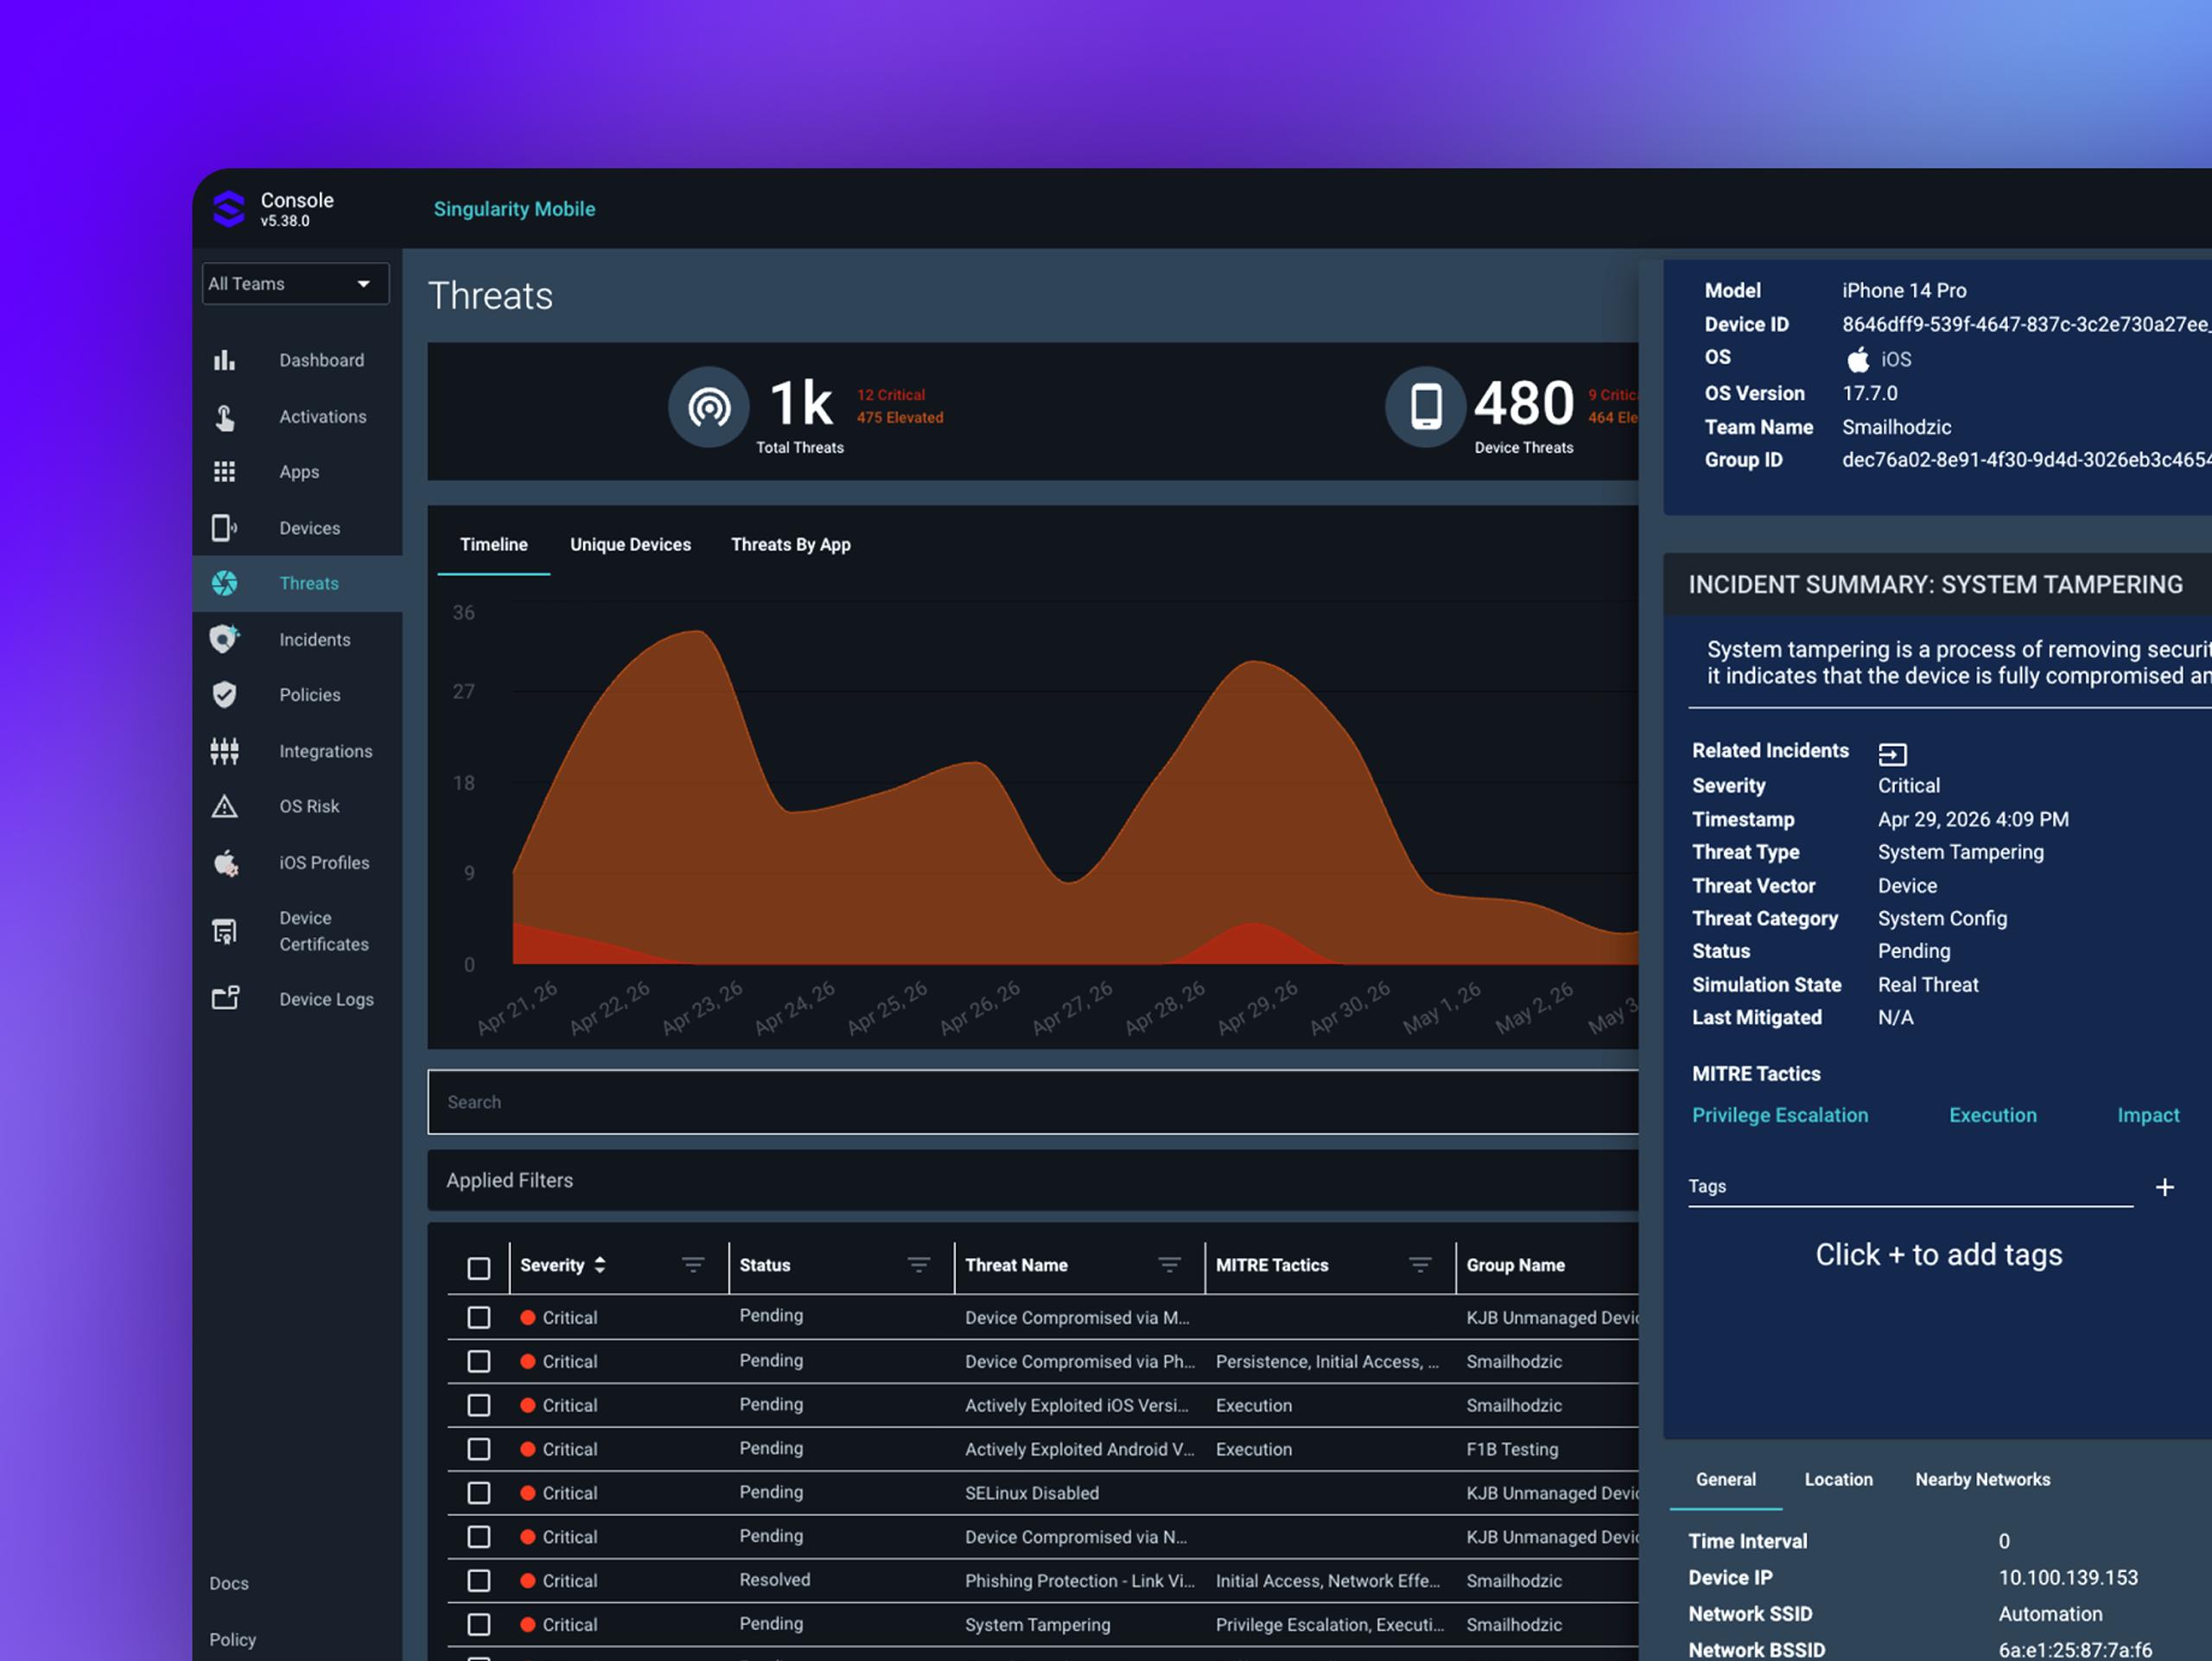Screen dimensions: 2212x1661
Task: Open the Location tab in details panel
Action: pyautogui.click(x=1838, y=1479)
